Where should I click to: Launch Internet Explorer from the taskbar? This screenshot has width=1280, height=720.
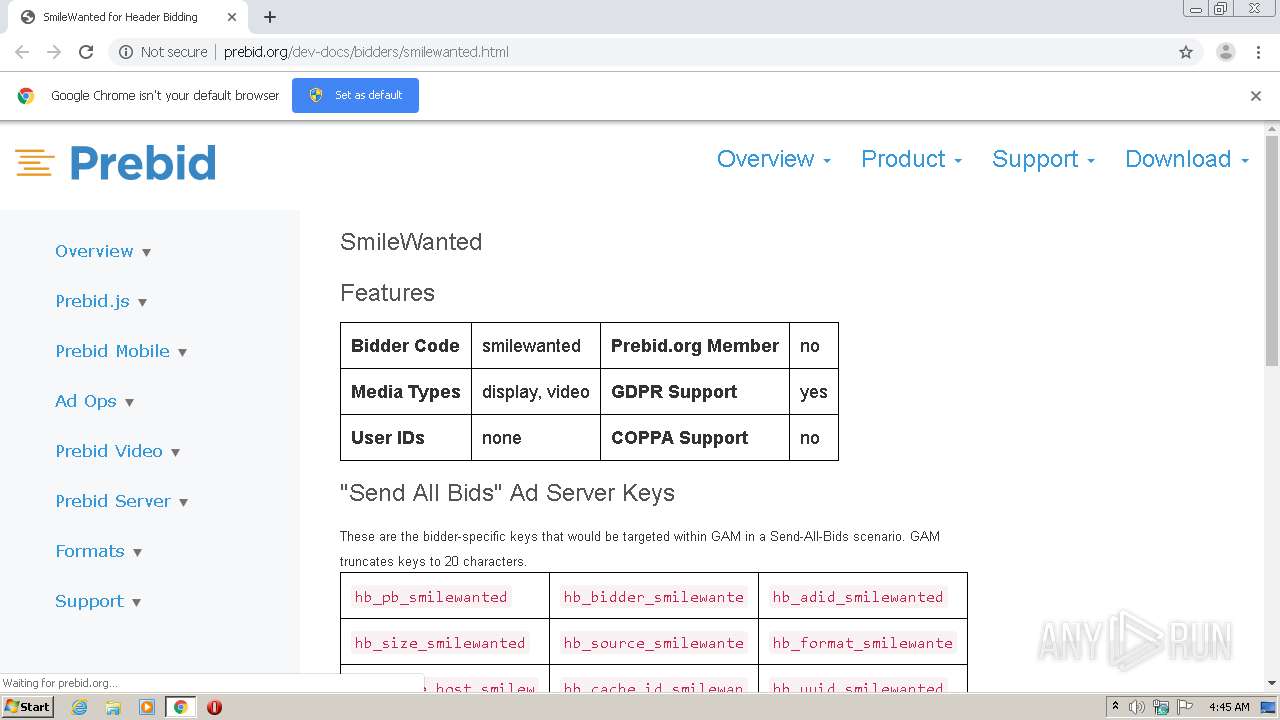point(80,707)
